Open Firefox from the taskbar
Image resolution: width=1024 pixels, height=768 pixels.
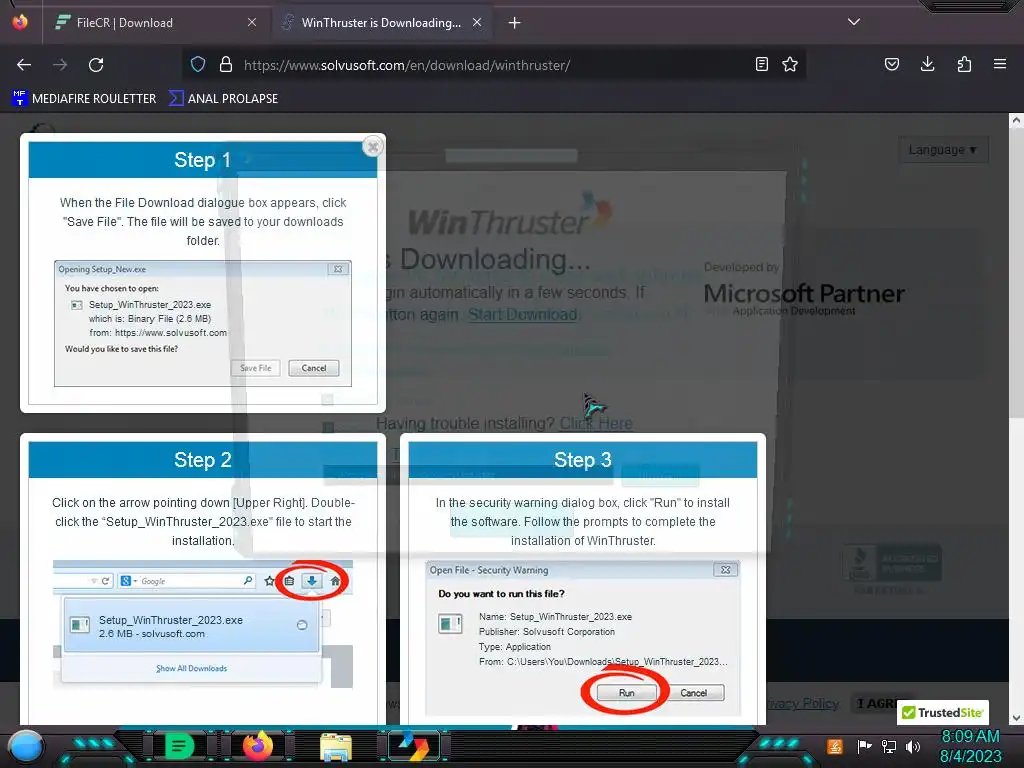click(257, 746)
